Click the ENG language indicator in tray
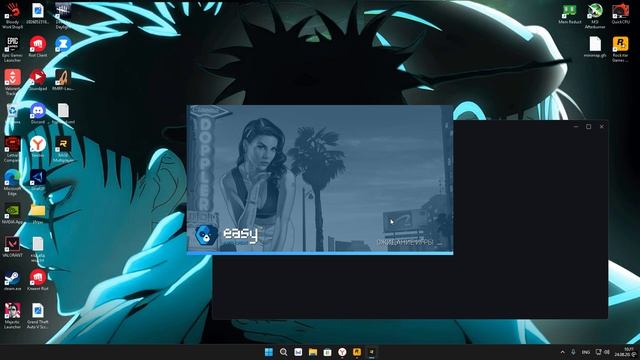This screenshot has height=360, width=640. [x=586, y=352]
